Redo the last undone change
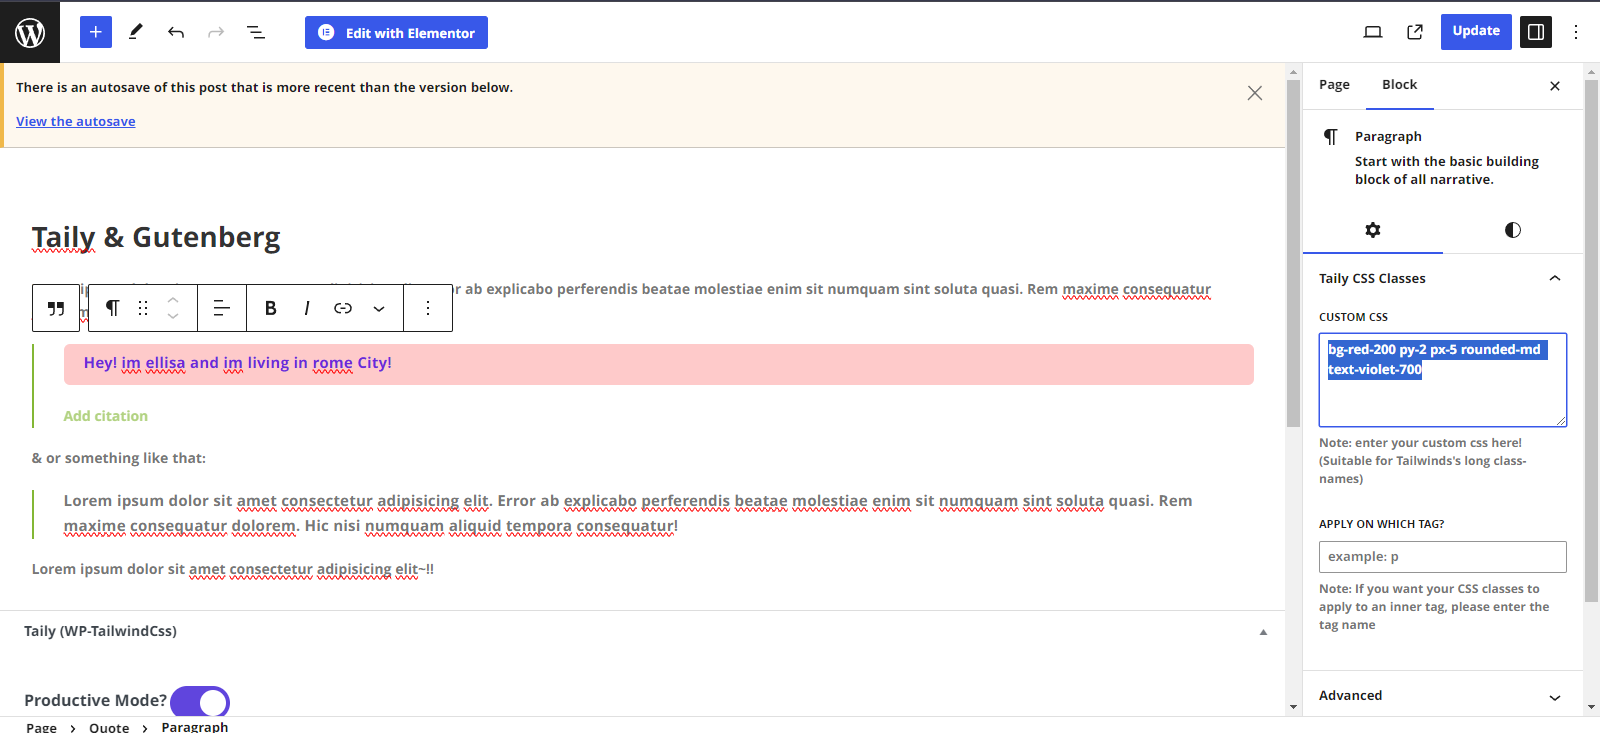Screen dimensions: 1600x733 (216, 32)
